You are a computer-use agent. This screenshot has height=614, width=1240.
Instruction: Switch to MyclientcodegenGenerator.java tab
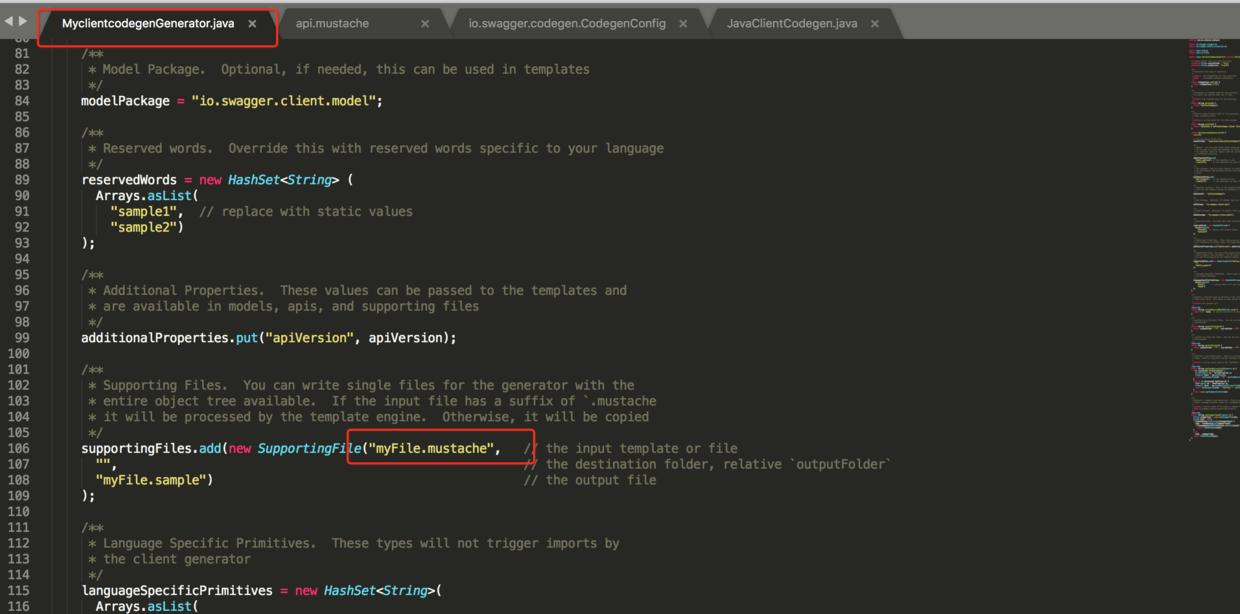pos(148,23)
